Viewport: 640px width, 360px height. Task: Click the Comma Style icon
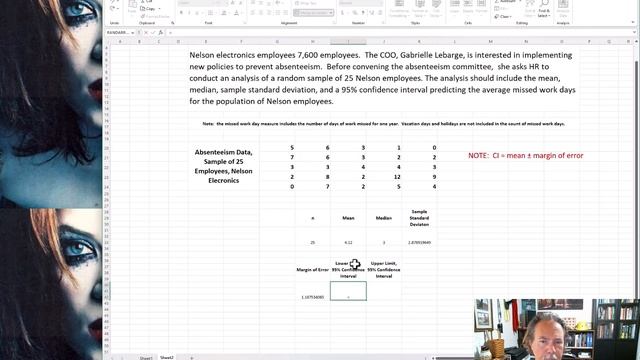(x=363, y=13)
